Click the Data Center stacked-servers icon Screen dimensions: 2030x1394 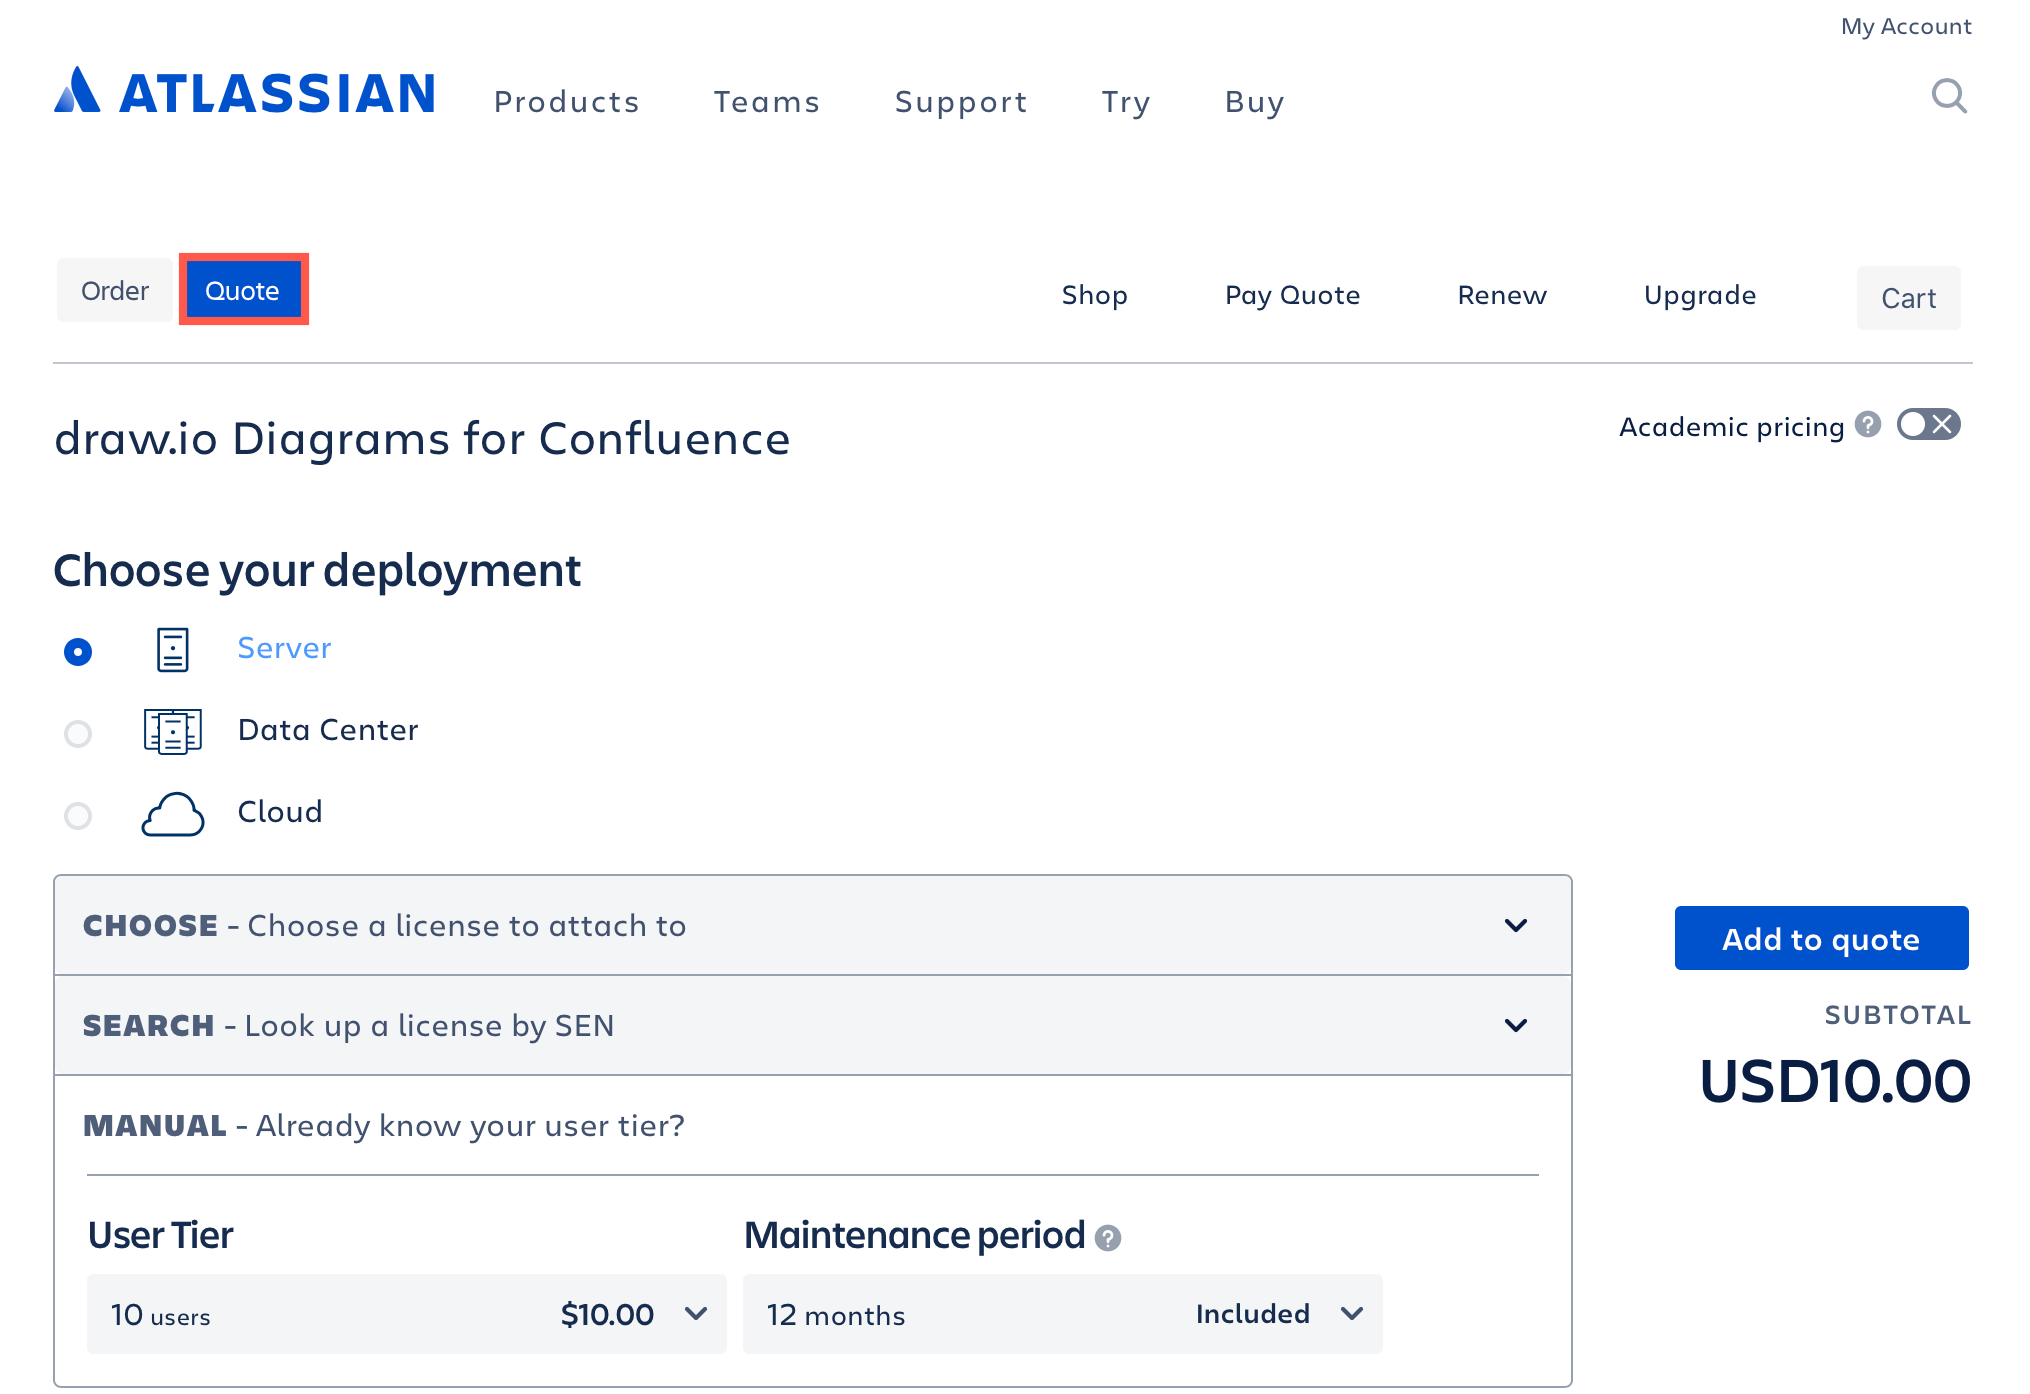[172, 730]
